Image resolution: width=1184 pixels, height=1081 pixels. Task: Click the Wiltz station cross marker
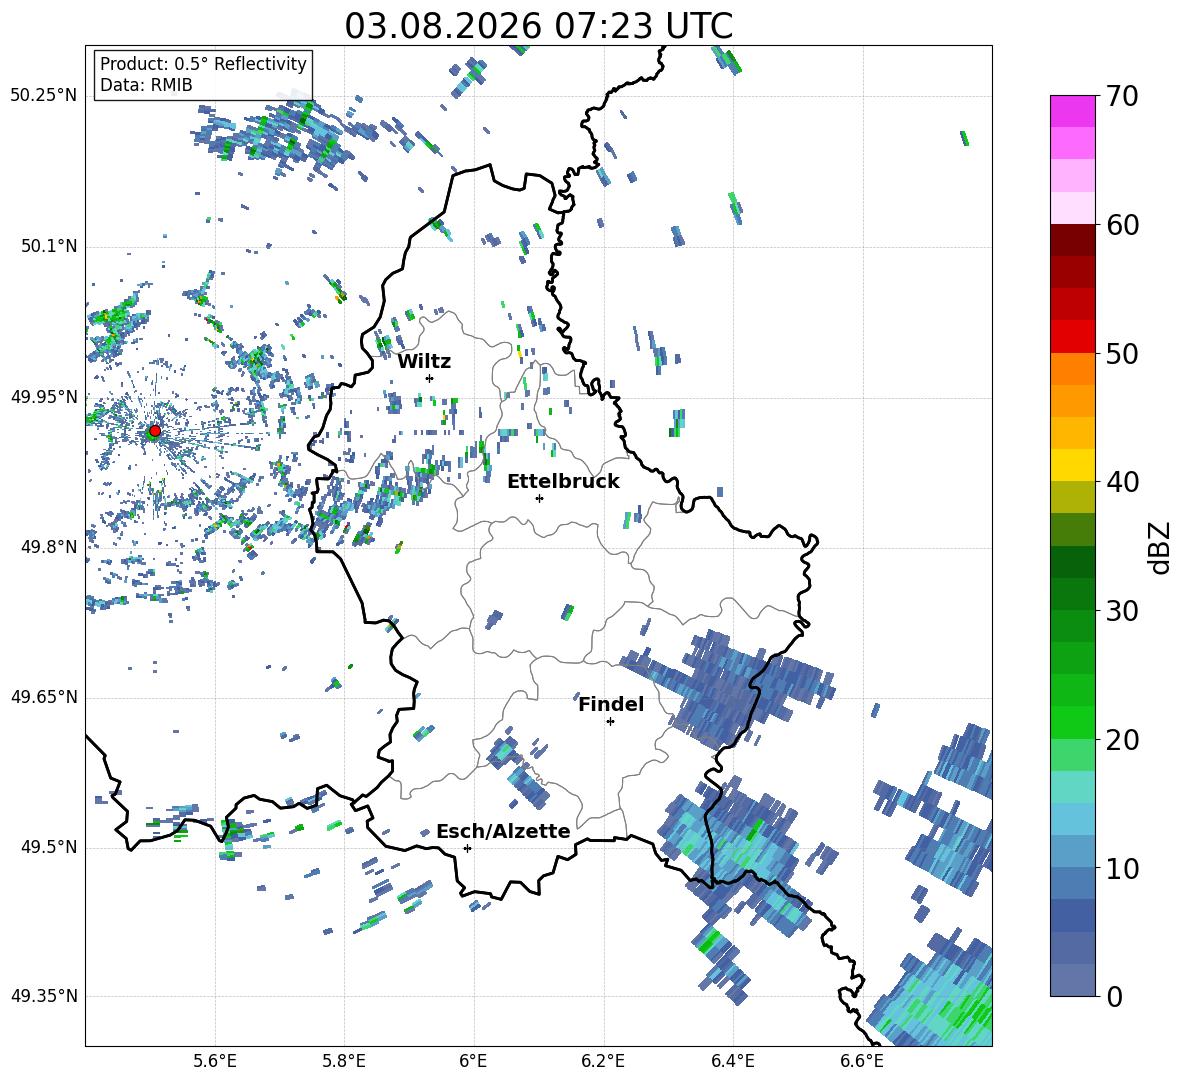[429, 378]
